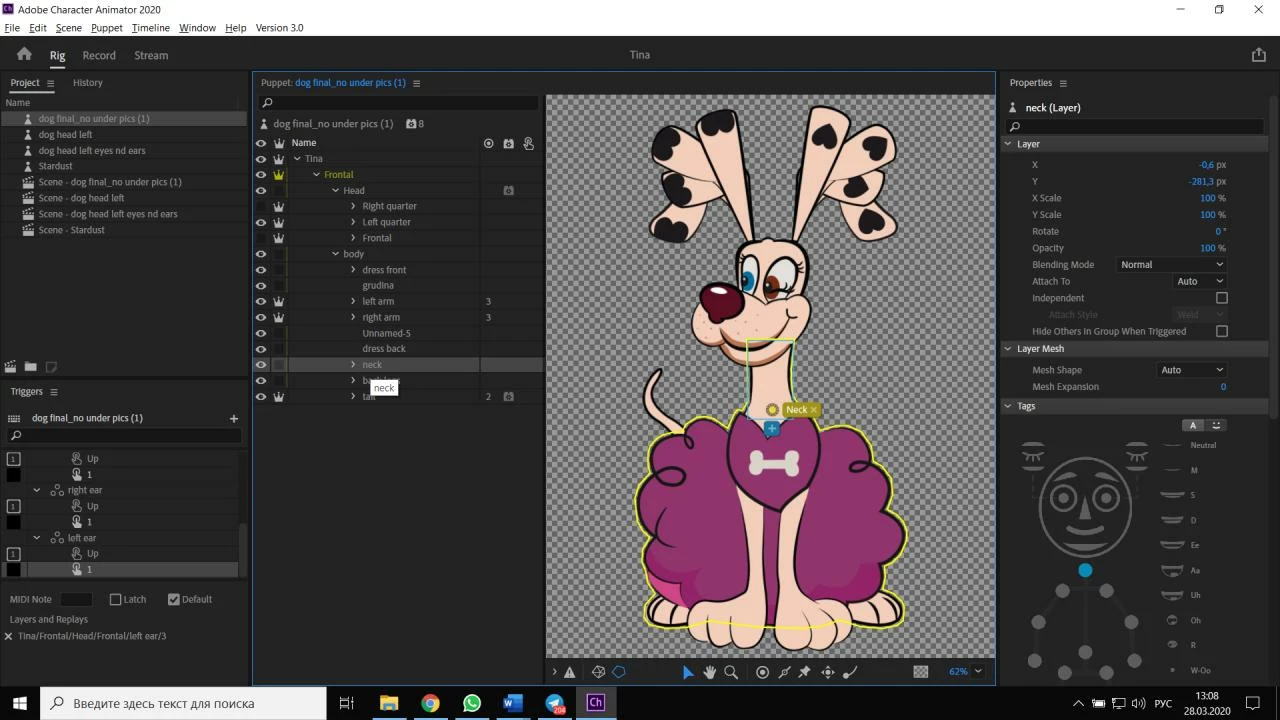Open the Mesh Shape dropdown
This screenshot has width=1280, height=720.
coord(1192,370)
